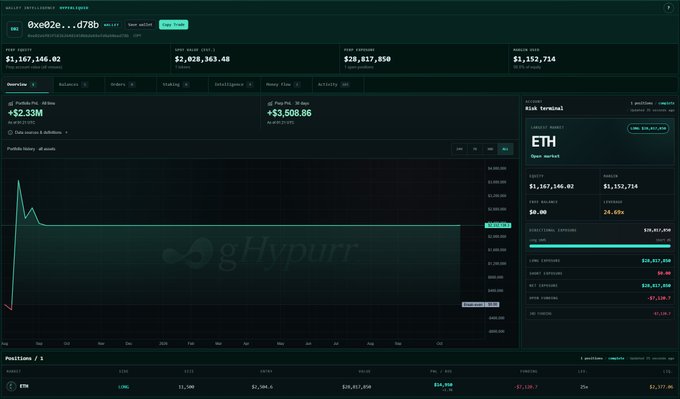Click the Save wallet button
The image size is (680, 399).
pos(140,25)
